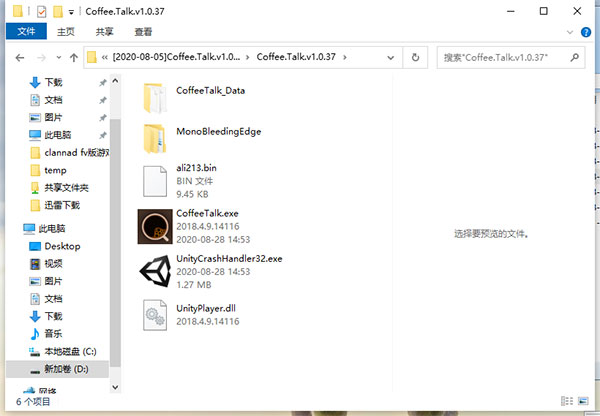This screenshot has width=600, height=416.
Task: Go up one folder level arrow
Action: tap(73, 58)
